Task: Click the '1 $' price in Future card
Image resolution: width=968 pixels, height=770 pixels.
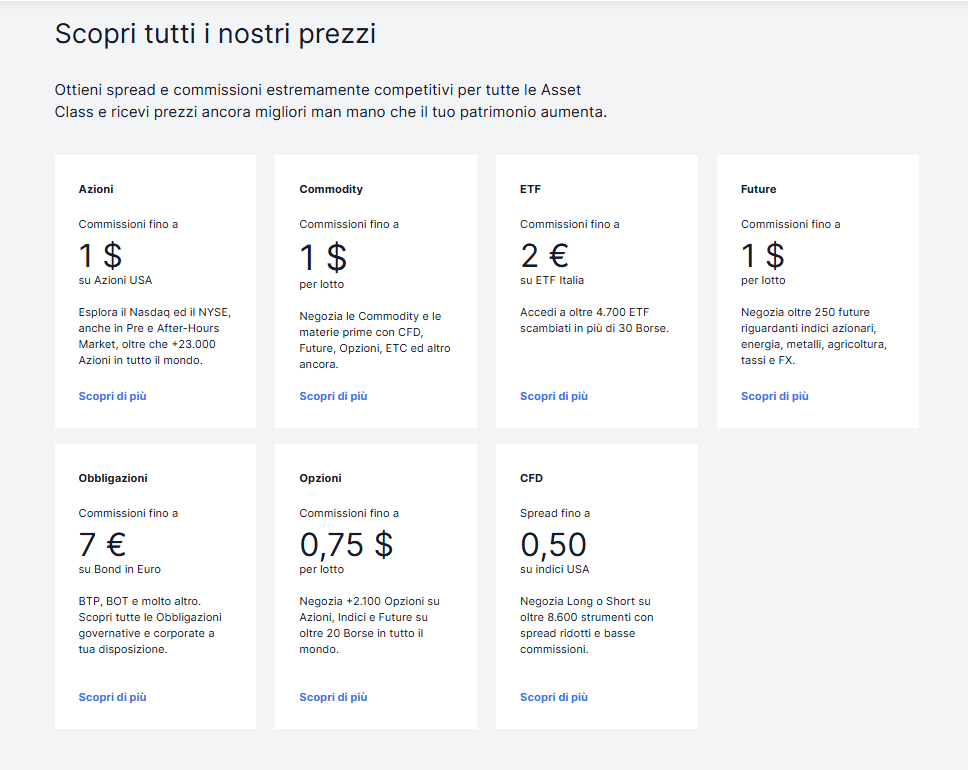Action: click(x=763, y=256)
